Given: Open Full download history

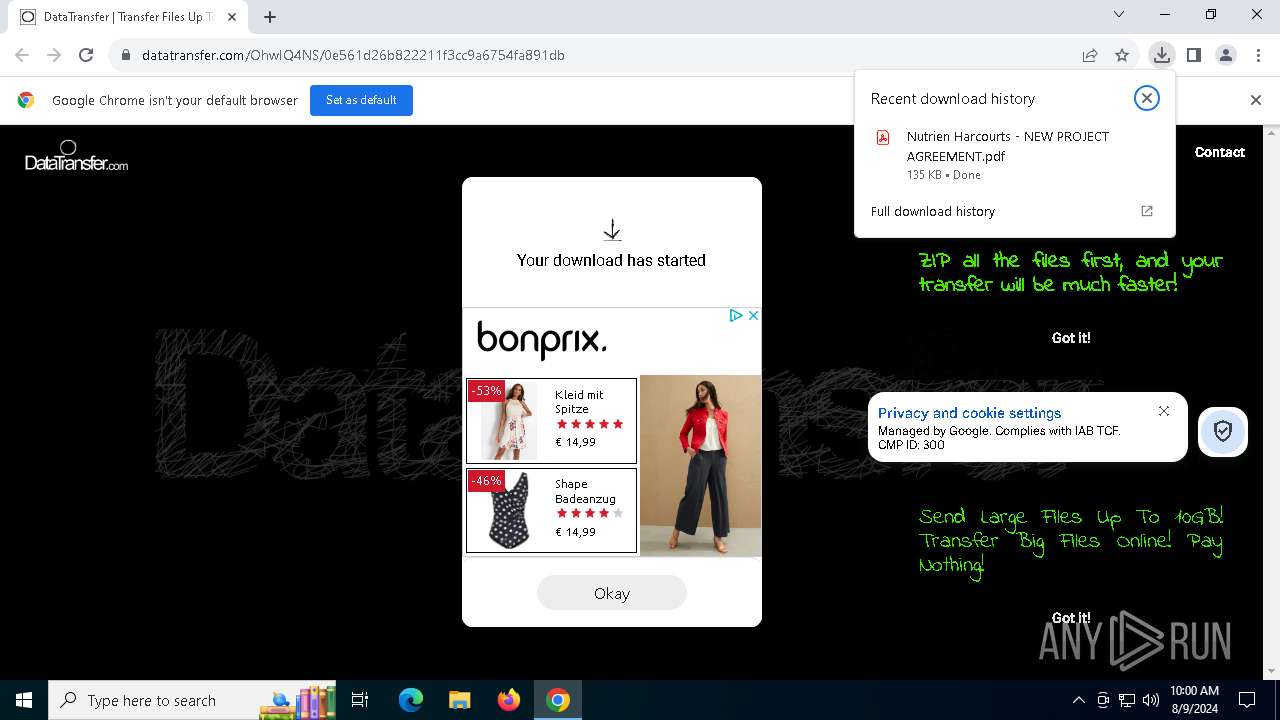Looking at the screenshot, I should coord(933,211).
